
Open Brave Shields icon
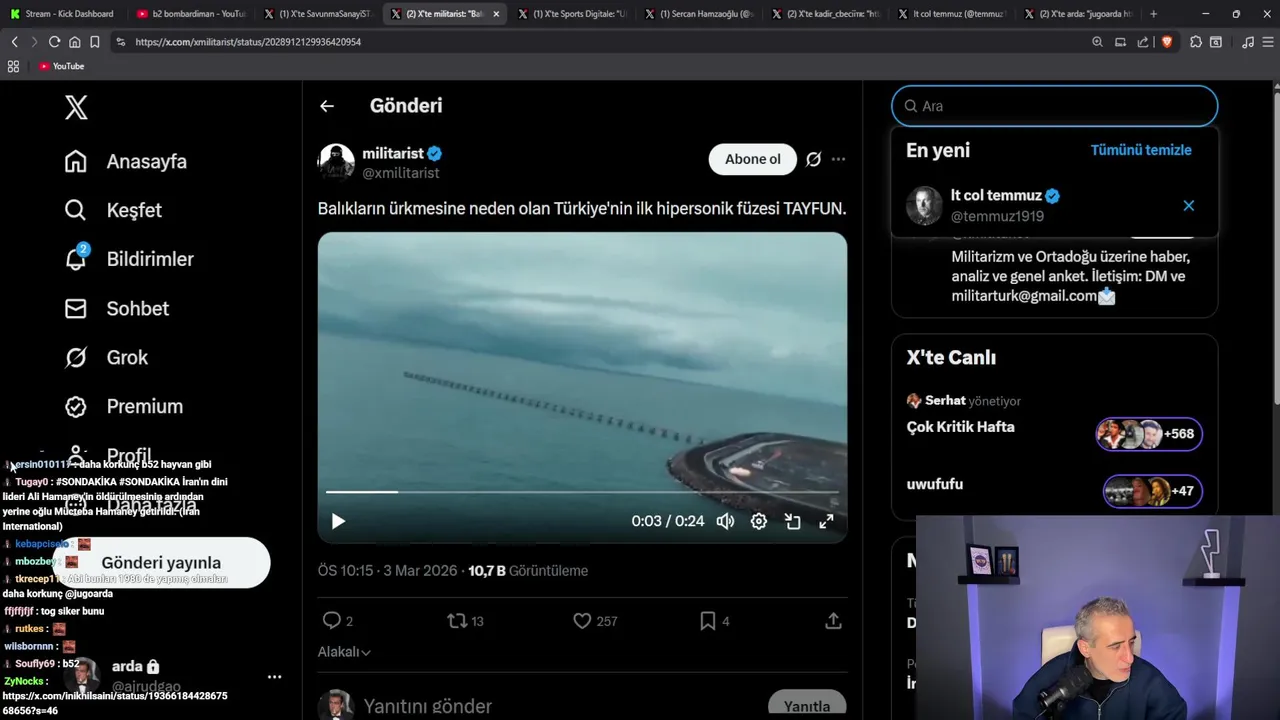(1166, 42)
